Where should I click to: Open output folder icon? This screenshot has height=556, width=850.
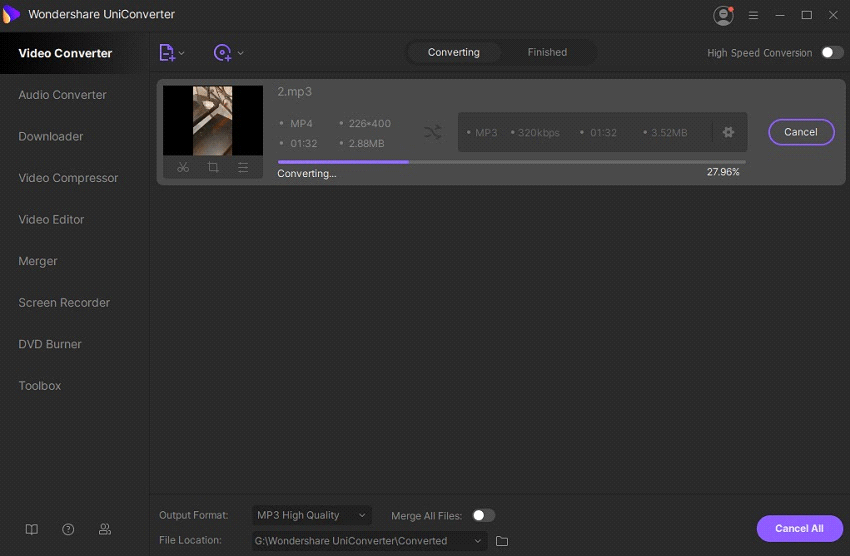coord(502,541)
